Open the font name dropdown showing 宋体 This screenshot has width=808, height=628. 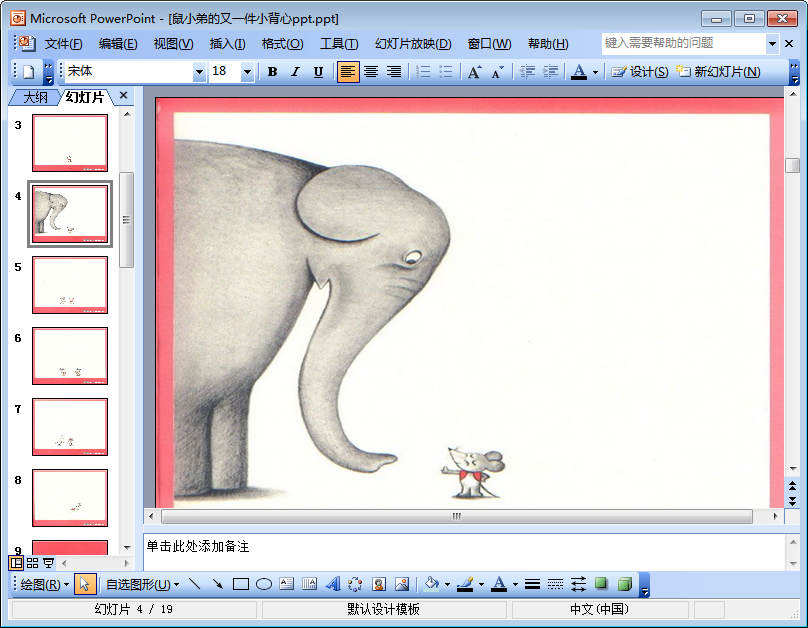point(199,72)
